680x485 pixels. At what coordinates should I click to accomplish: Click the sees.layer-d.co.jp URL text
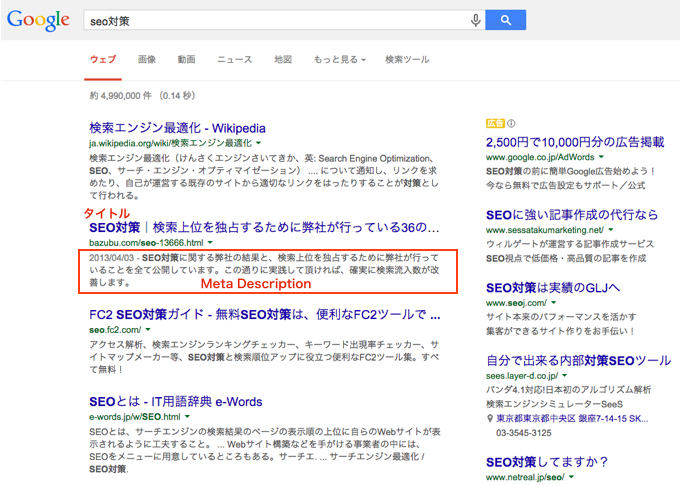(522, 376)
